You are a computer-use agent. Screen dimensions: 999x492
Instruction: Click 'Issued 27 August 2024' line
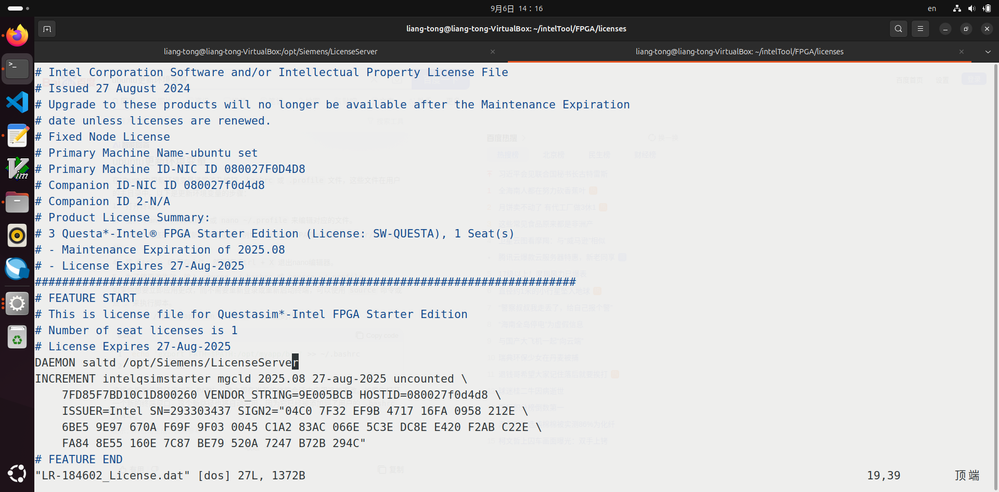[x=112, y=89]
